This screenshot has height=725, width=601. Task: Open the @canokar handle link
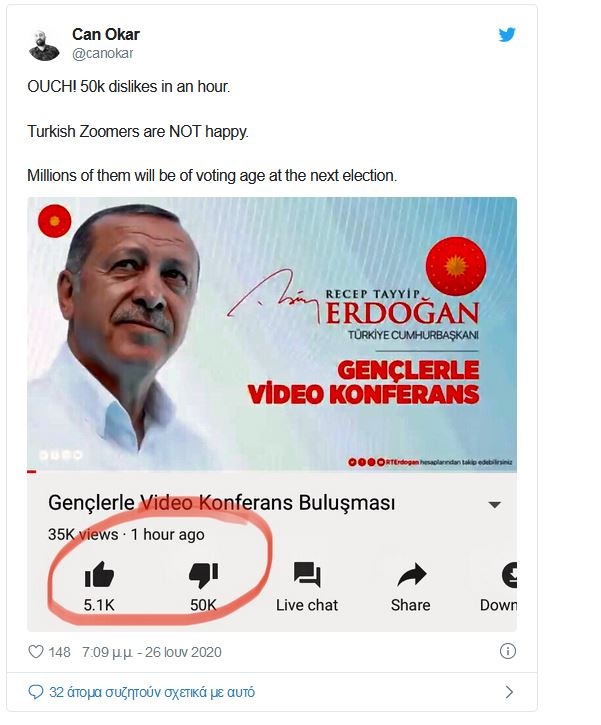[x=103, y=54]
